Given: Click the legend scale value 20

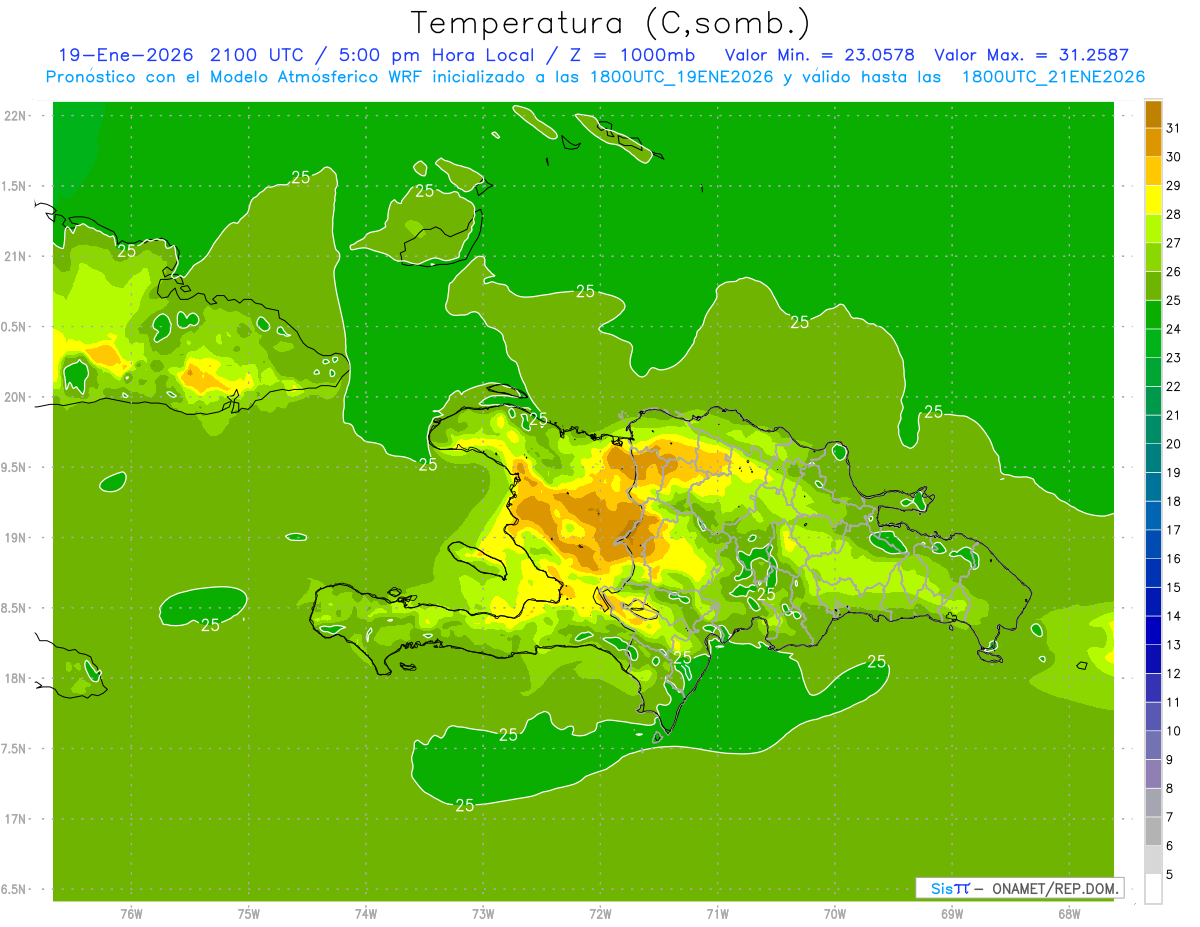Looking at the screenshot, I should tap(1174, 444).
